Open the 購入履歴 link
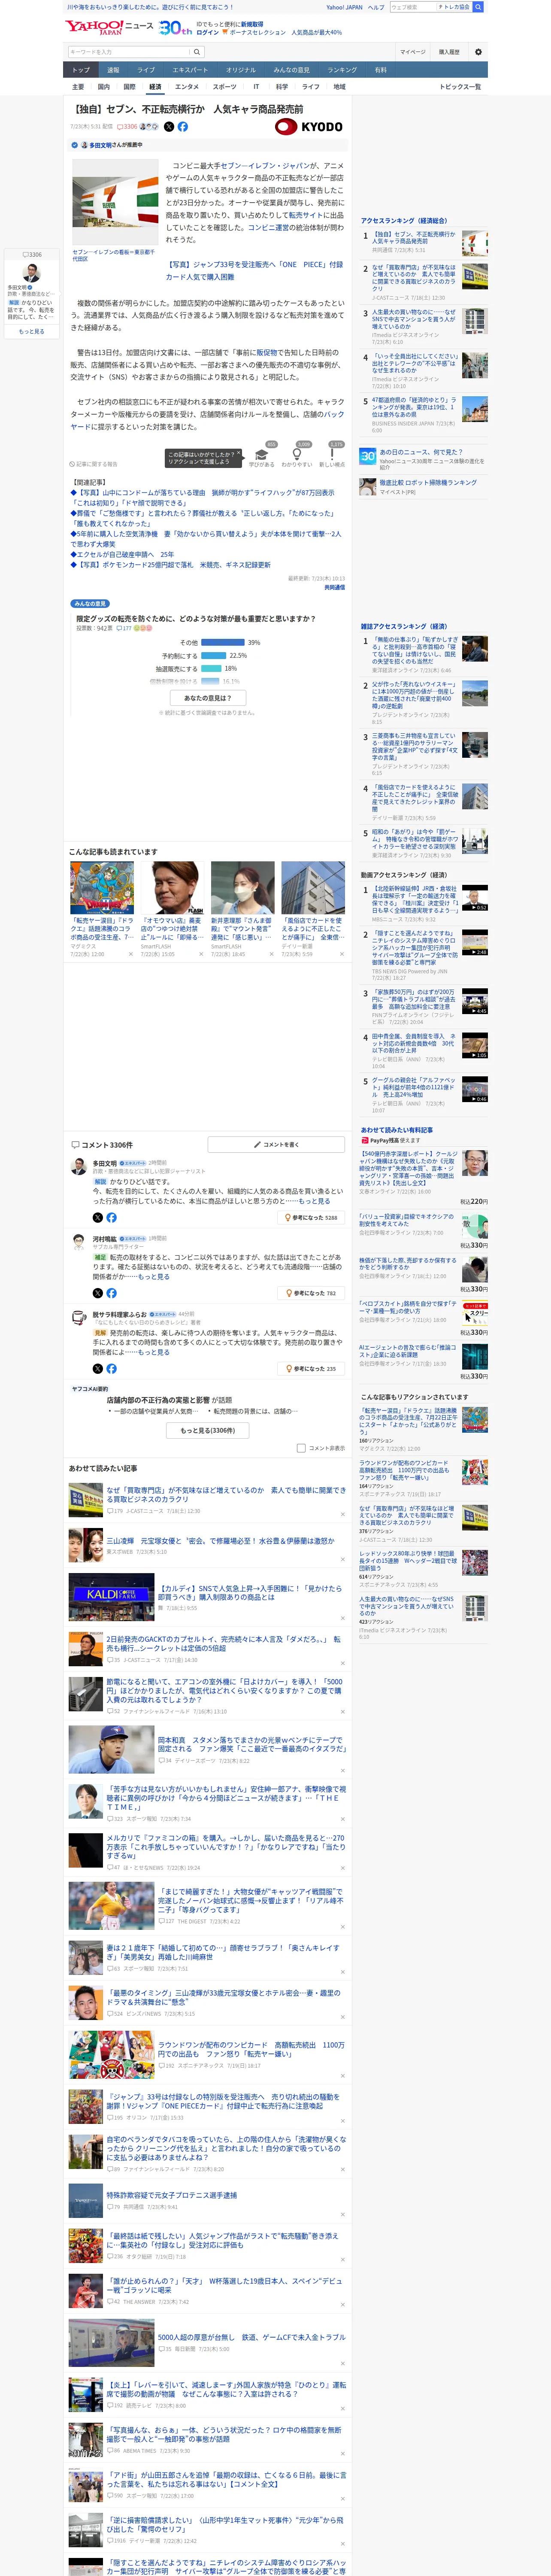Screen dimensions: 551x2576 click(x=449, y=52)
